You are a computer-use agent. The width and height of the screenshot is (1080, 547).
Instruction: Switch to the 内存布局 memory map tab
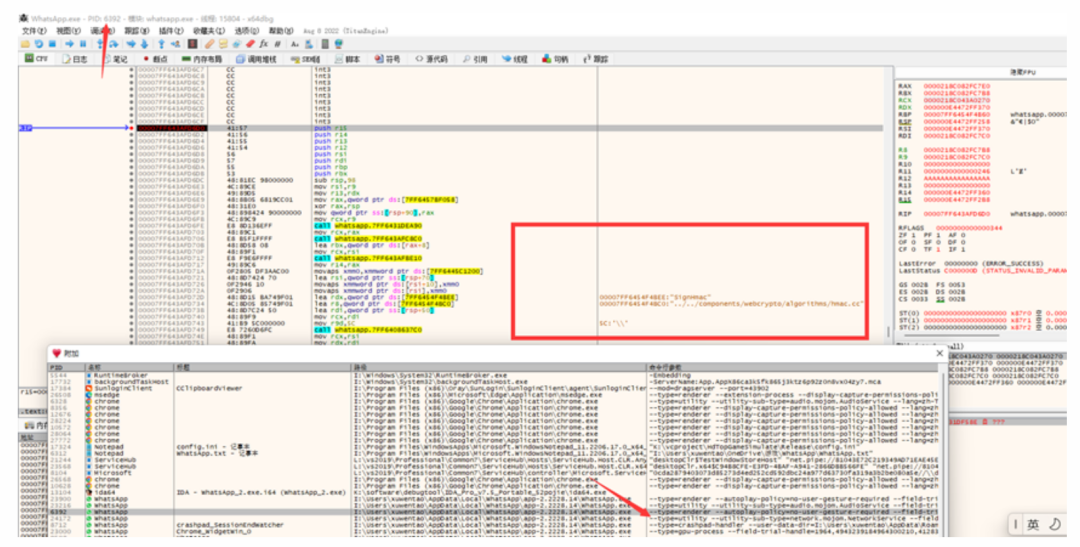(x=201, y=59)
